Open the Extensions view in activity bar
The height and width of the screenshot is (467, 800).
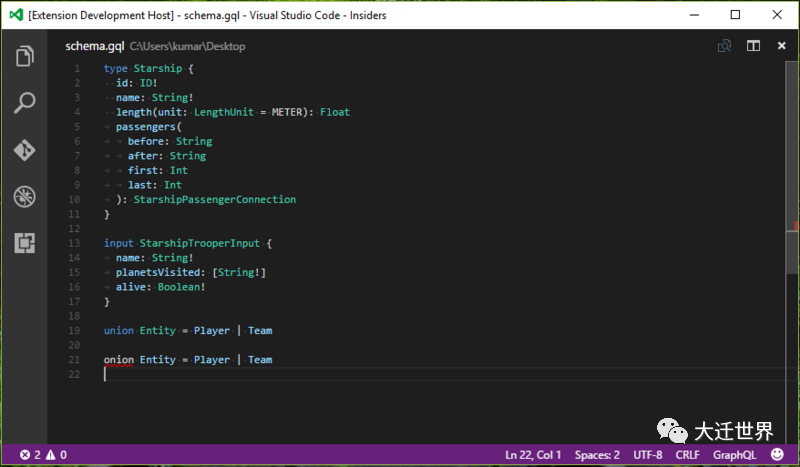pos(24,242)
